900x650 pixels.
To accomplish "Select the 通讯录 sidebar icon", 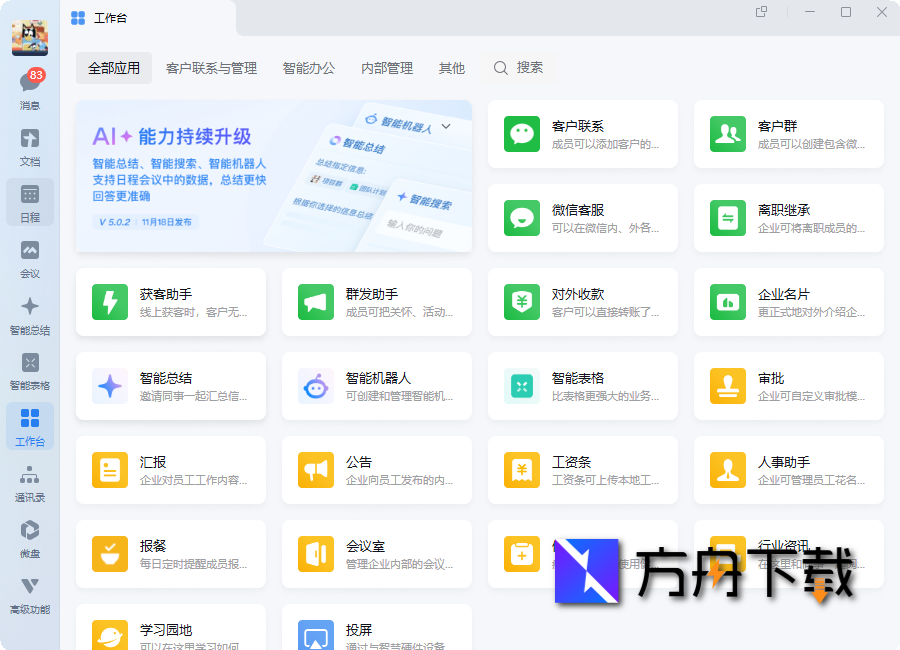I will (29, 482).
